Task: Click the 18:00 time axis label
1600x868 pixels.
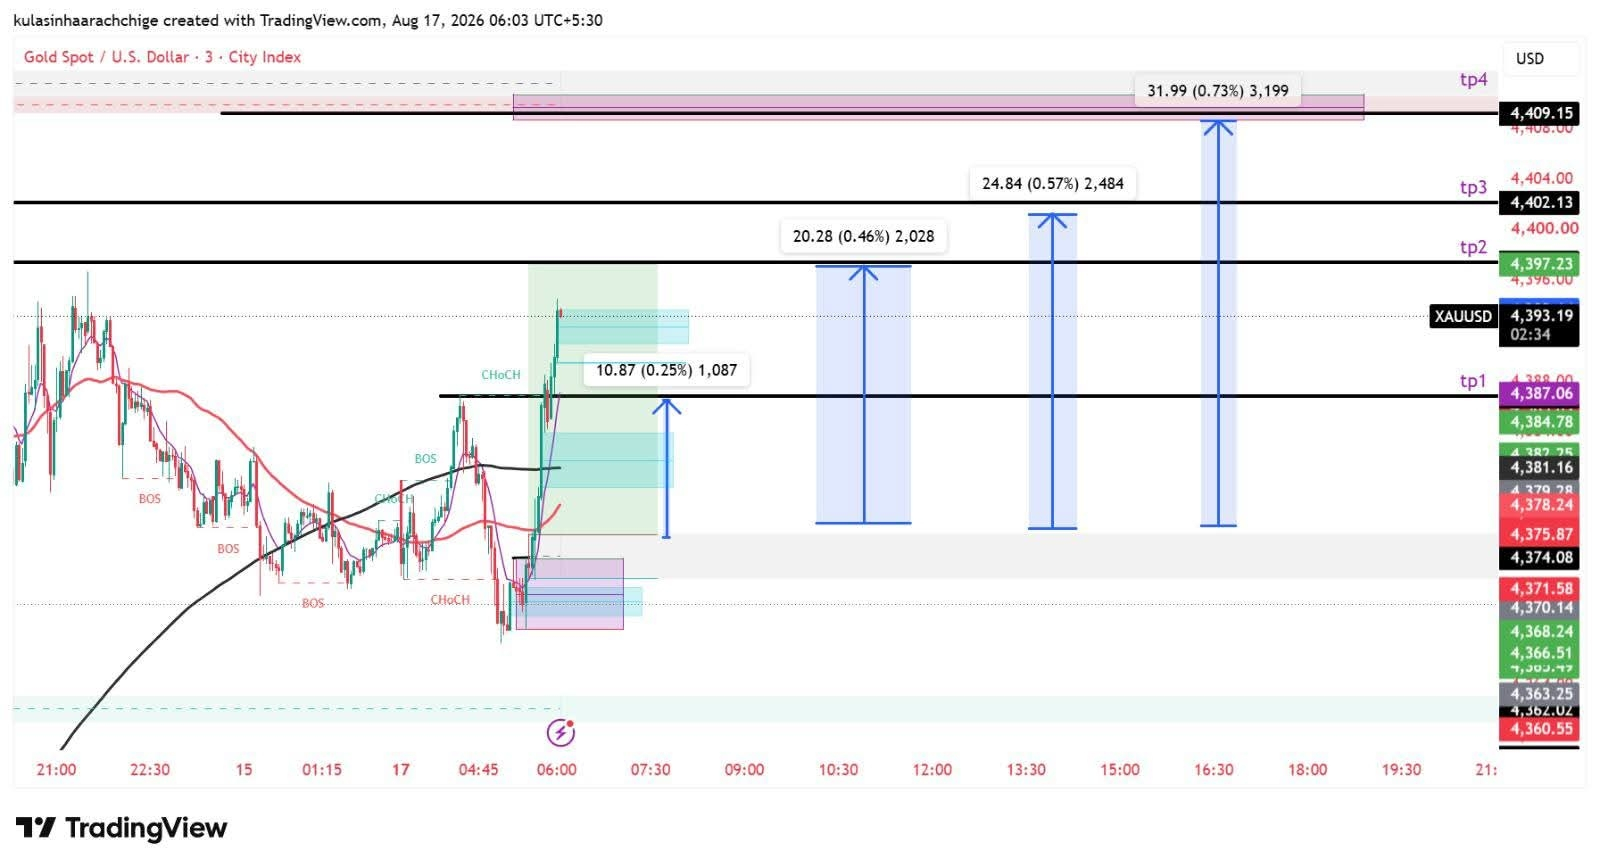Action: point(1308,769)
